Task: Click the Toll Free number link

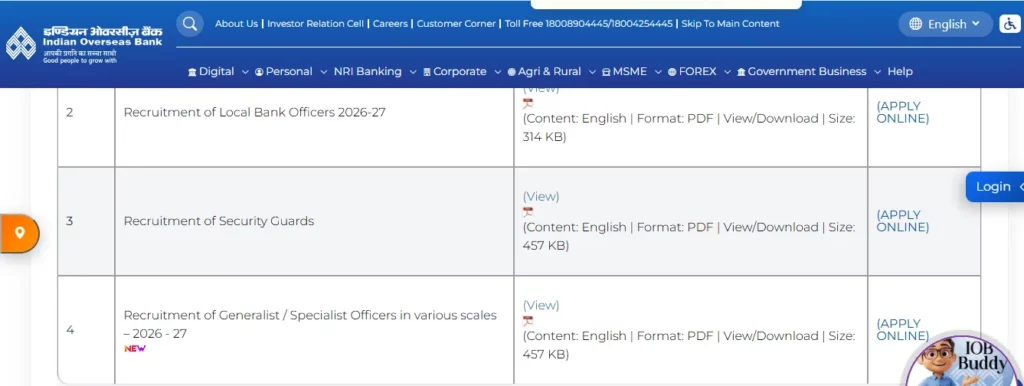Action: (588, 24)
